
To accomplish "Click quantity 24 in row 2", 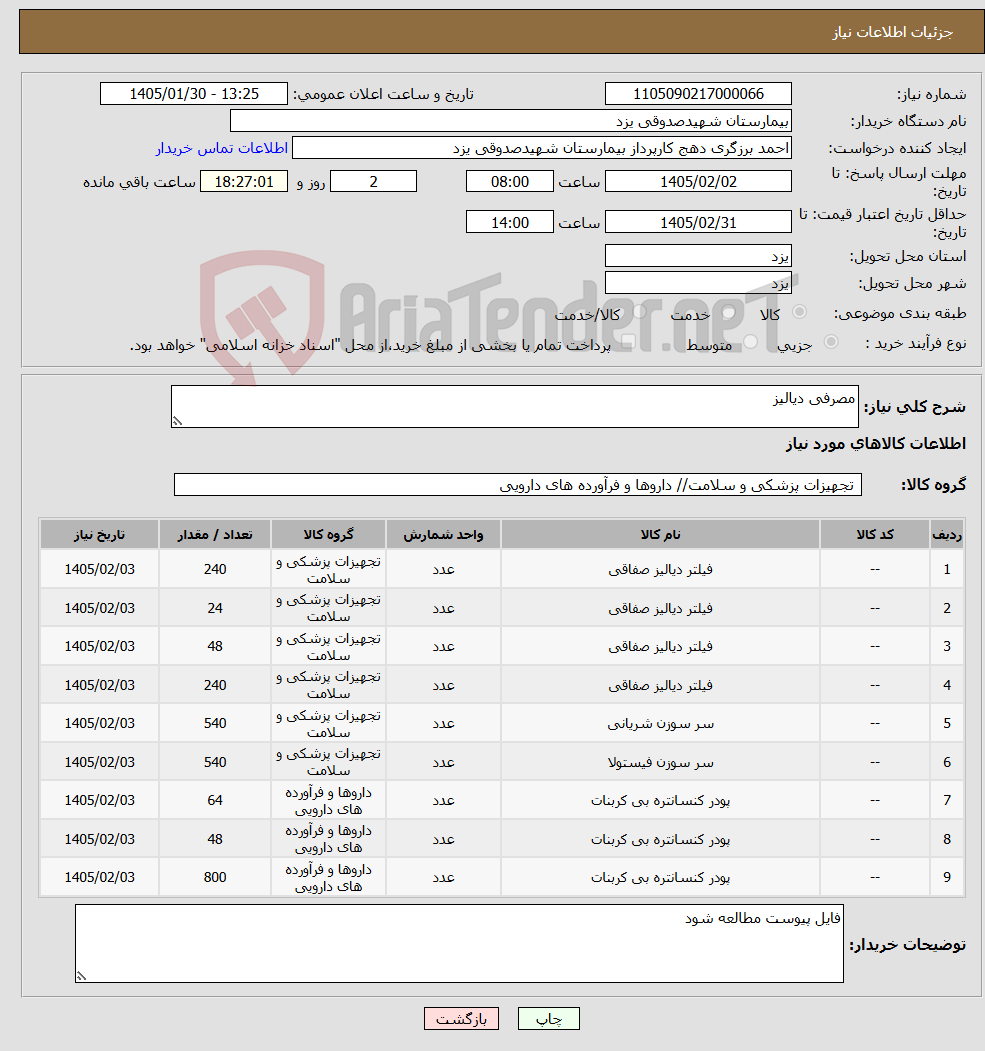I will click(214, 608).
